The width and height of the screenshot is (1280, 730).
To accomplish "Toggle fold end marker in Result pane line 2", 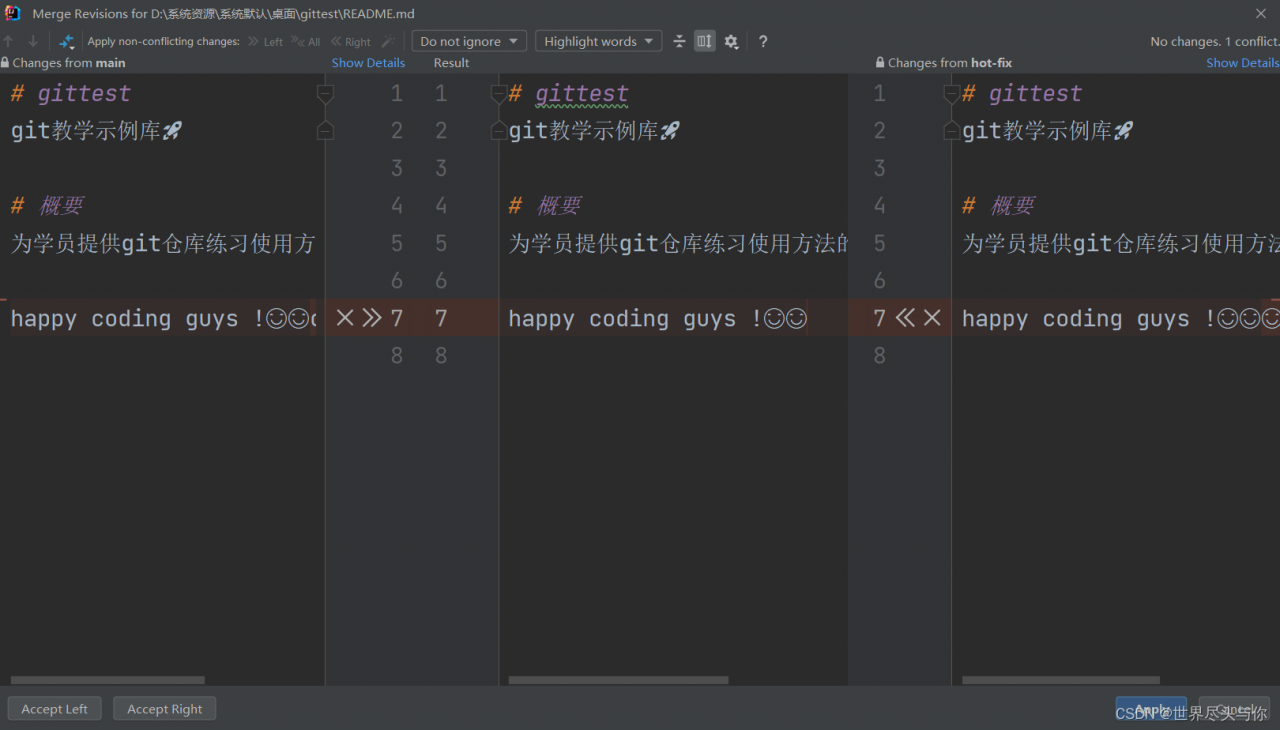I will coord(499,130).
